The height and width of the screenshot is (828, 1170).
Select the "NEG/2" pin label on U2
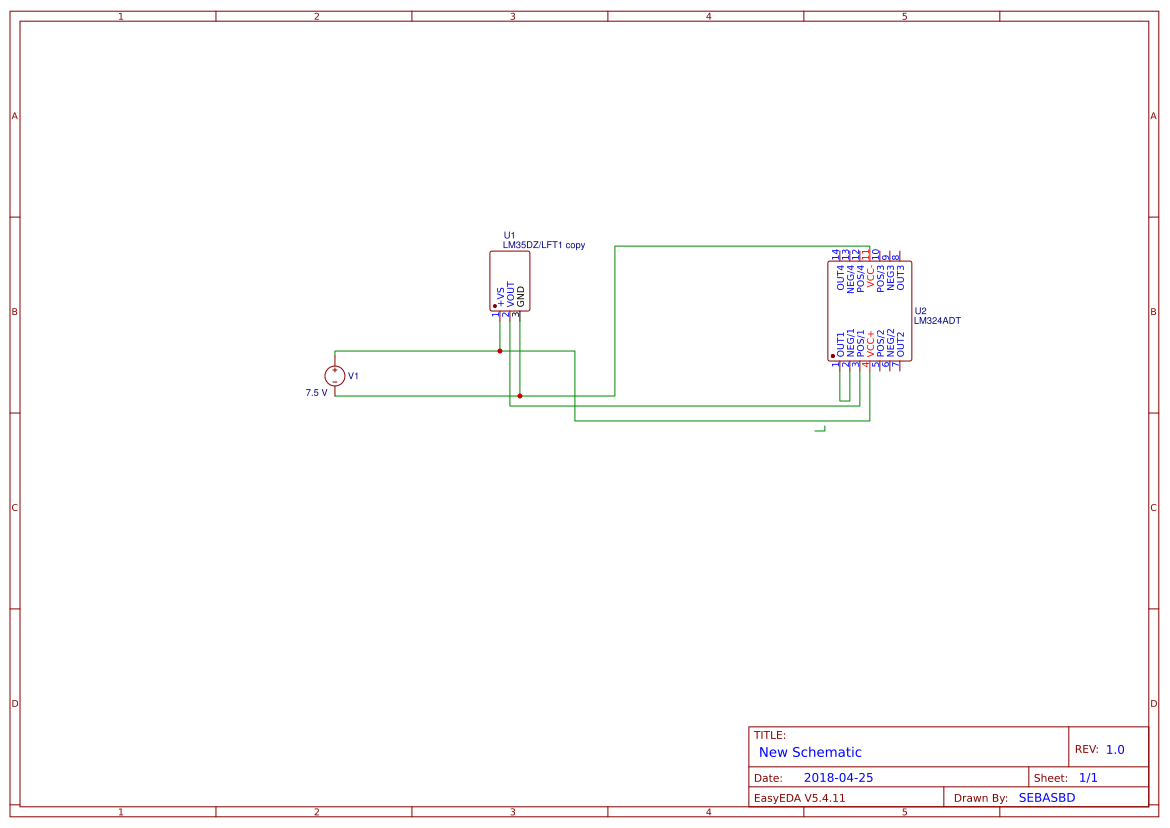click(x=890, y=343)
